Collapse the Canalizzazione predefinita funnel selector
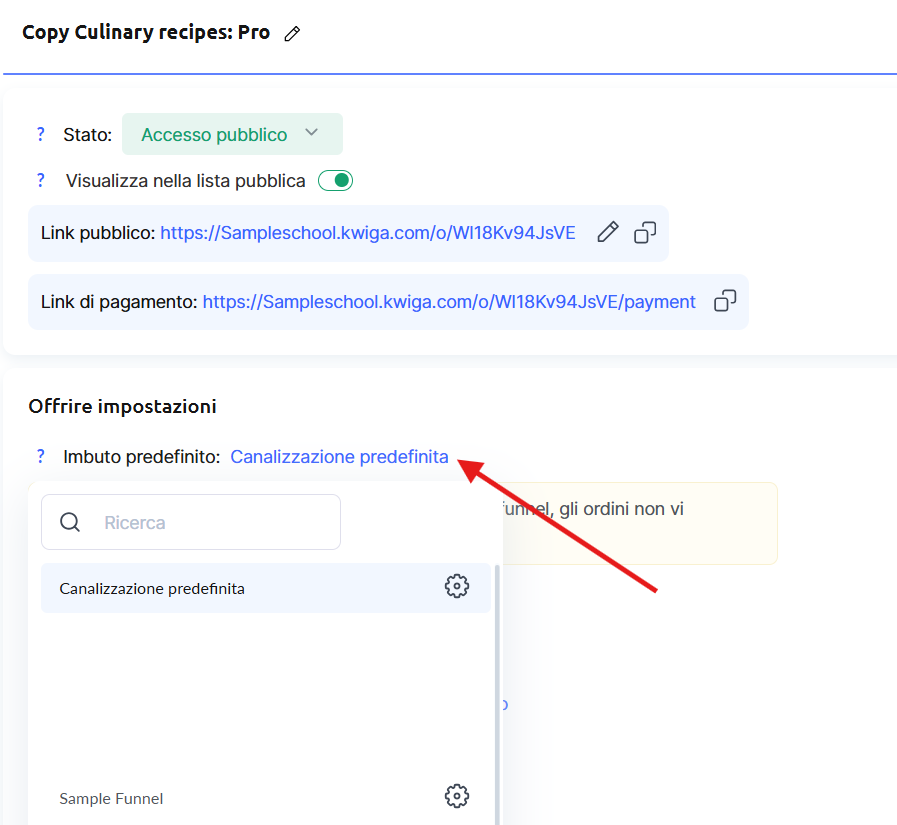The image size is (897, 825). (x=339, y=457)
